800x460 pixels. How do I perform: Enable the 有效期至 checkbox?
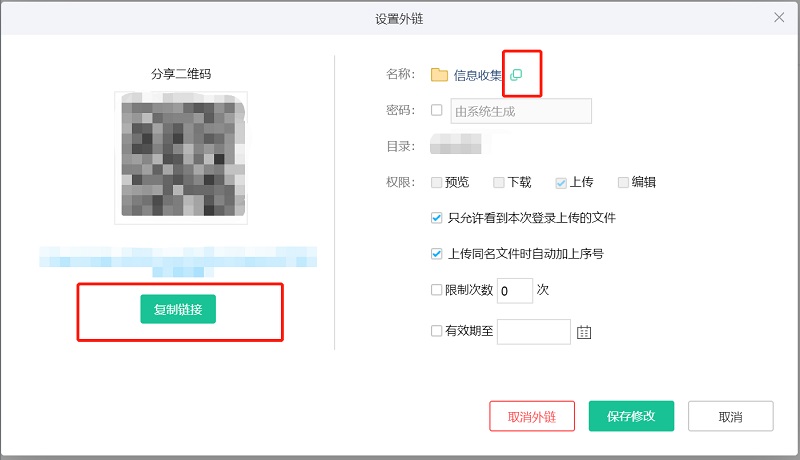tap(436, 331)
